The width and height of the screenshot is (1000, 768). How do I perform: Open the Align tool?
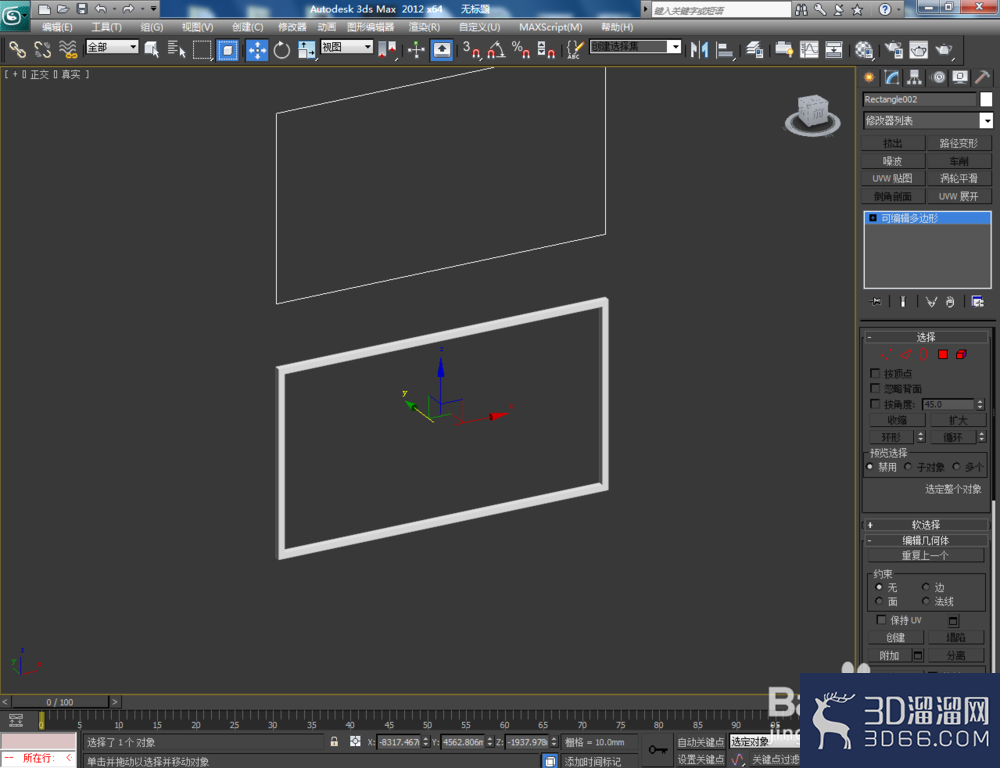click(725, 49)
